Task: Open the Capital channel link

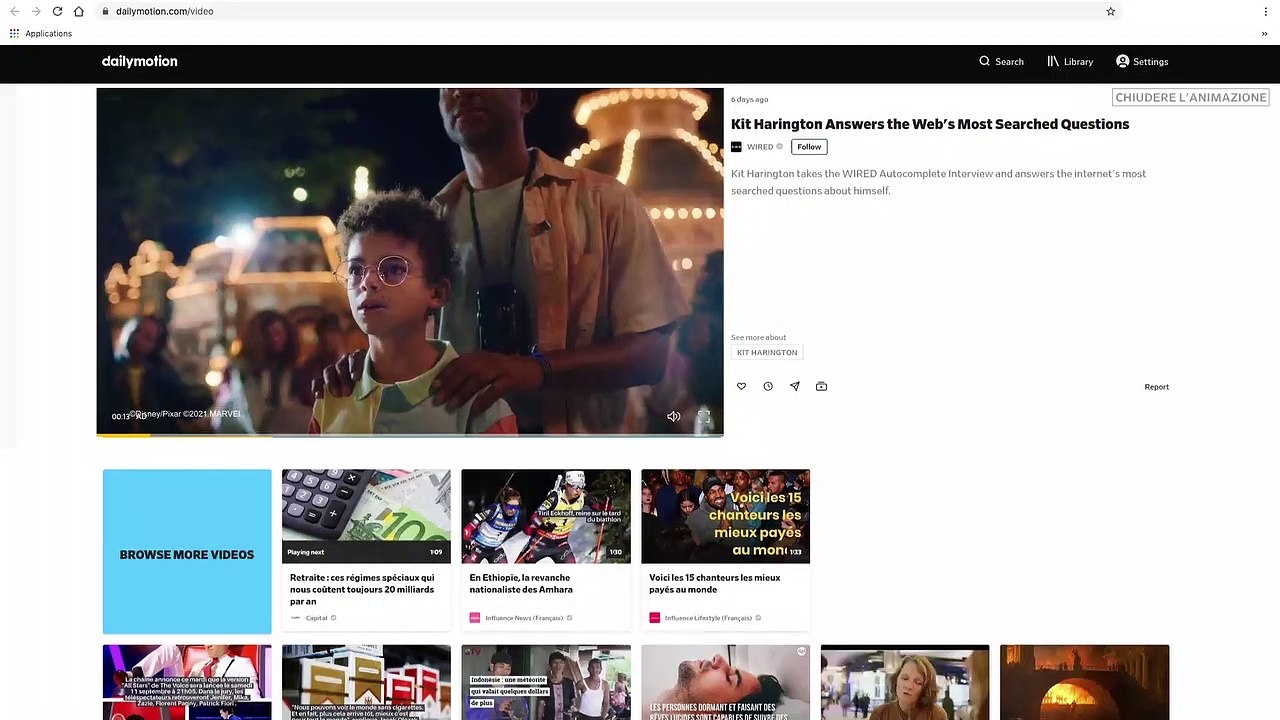Action: (x=317, y=618)
